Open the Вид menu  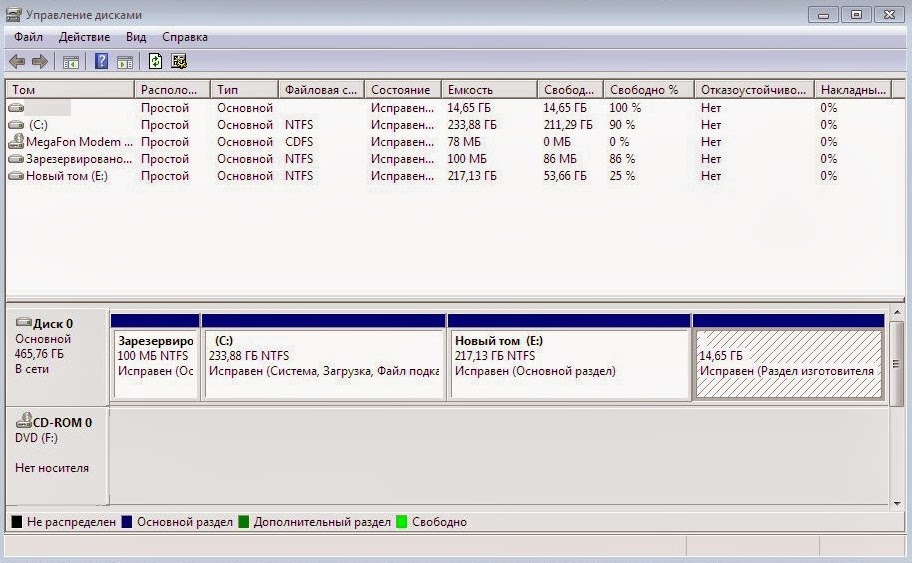click(x=136, y=37)
